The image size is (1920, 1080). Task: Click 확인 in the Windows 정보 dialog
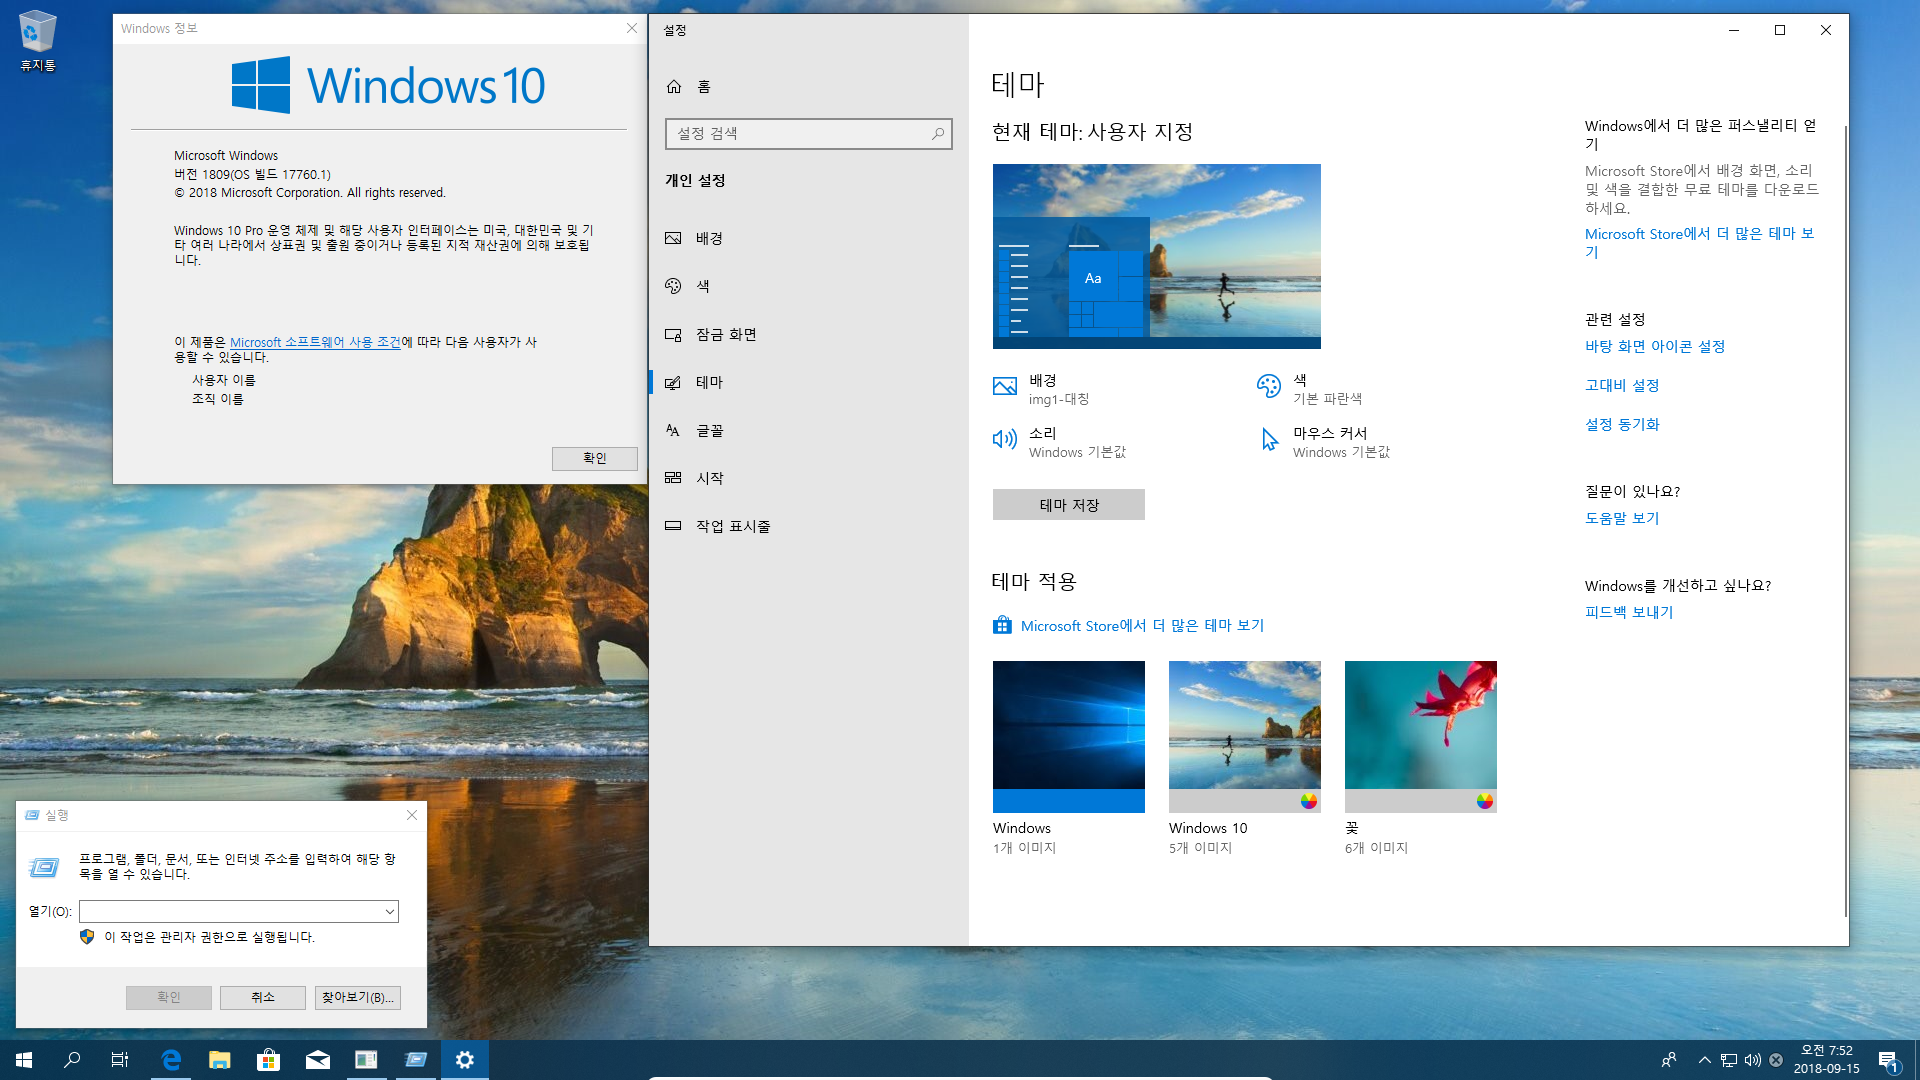click(595, 458)
